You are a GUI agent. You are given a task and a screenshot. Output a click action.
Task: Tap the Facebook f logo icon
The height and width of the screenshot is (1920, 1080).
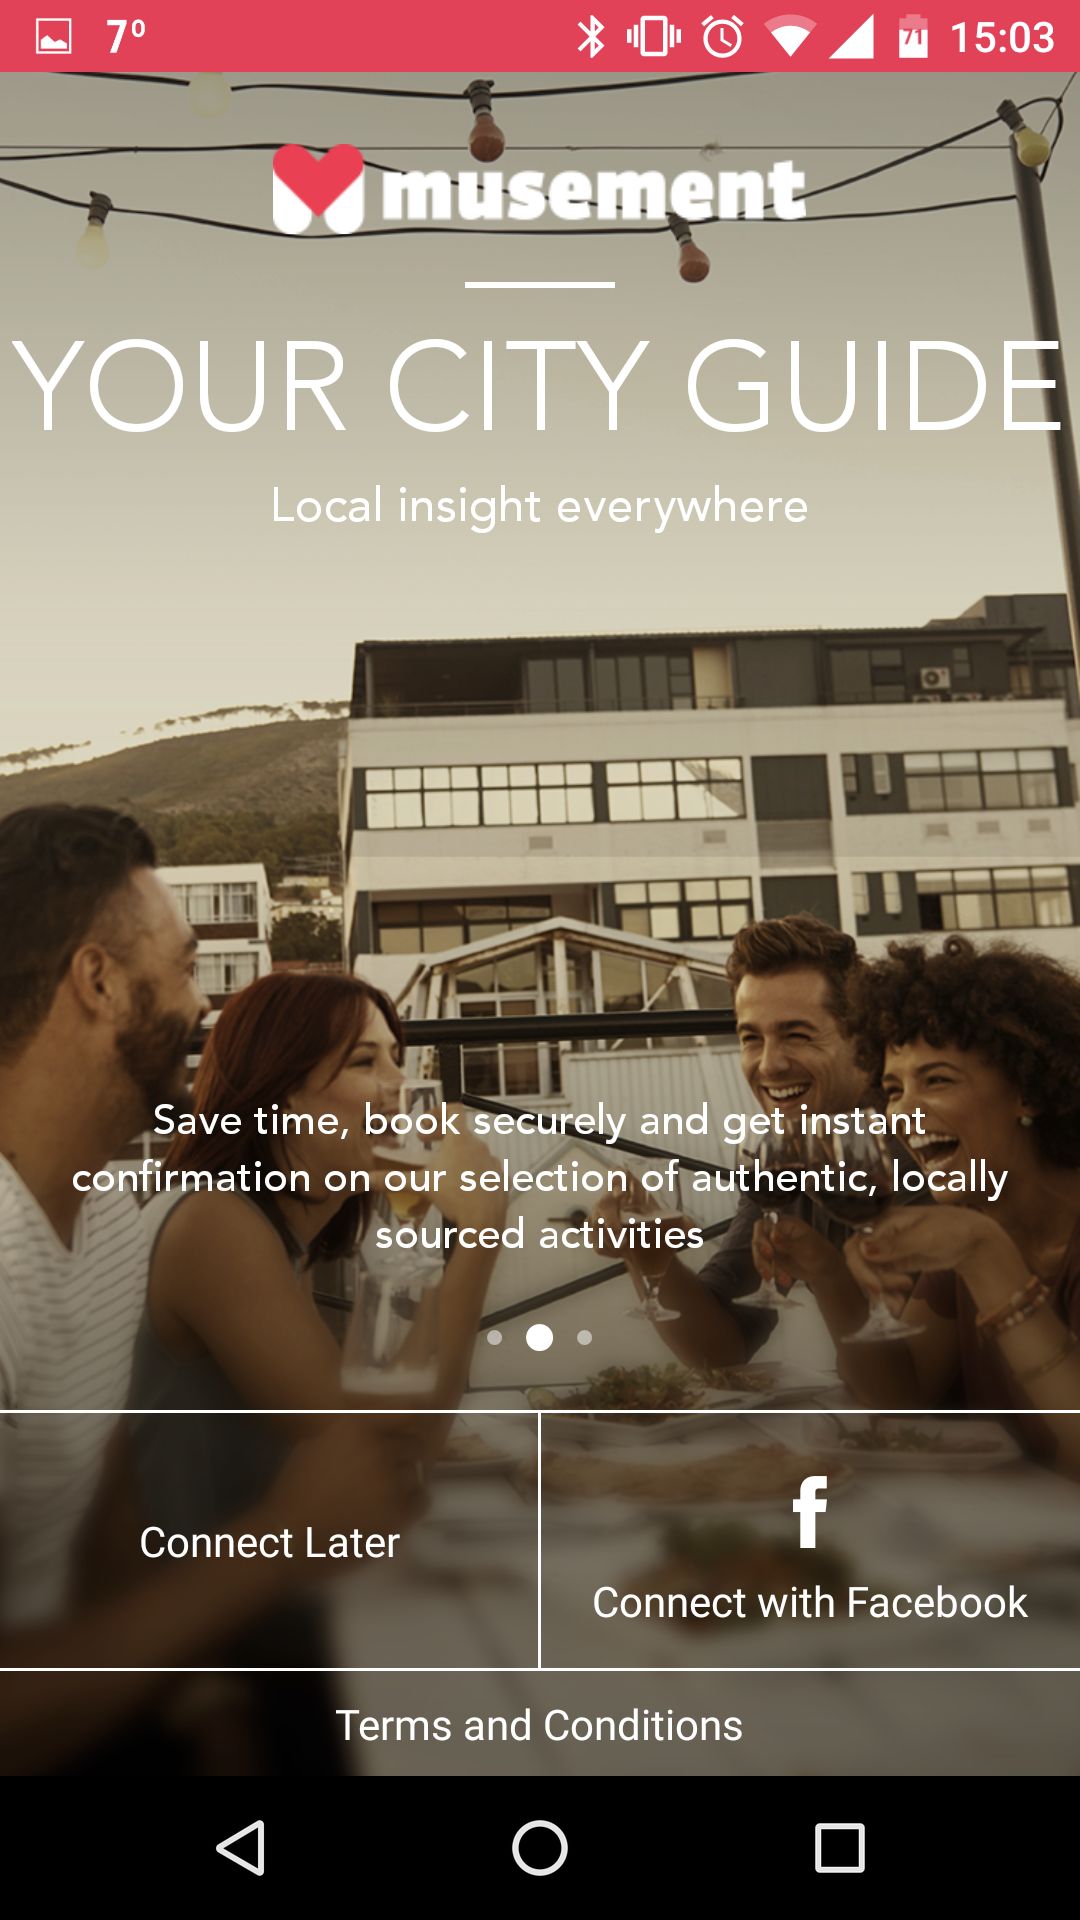click(x=810, y=1511)
